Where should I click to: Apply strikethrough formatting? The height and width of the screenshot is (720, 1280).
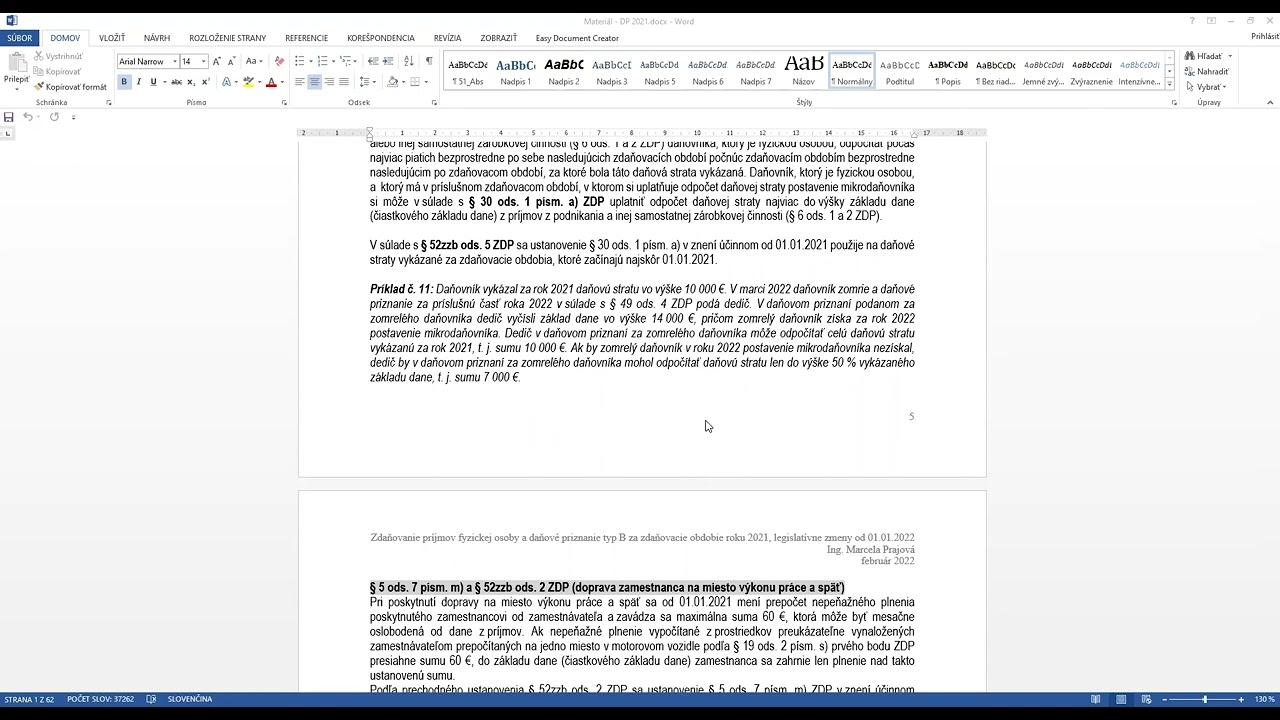tap(175, 82)
